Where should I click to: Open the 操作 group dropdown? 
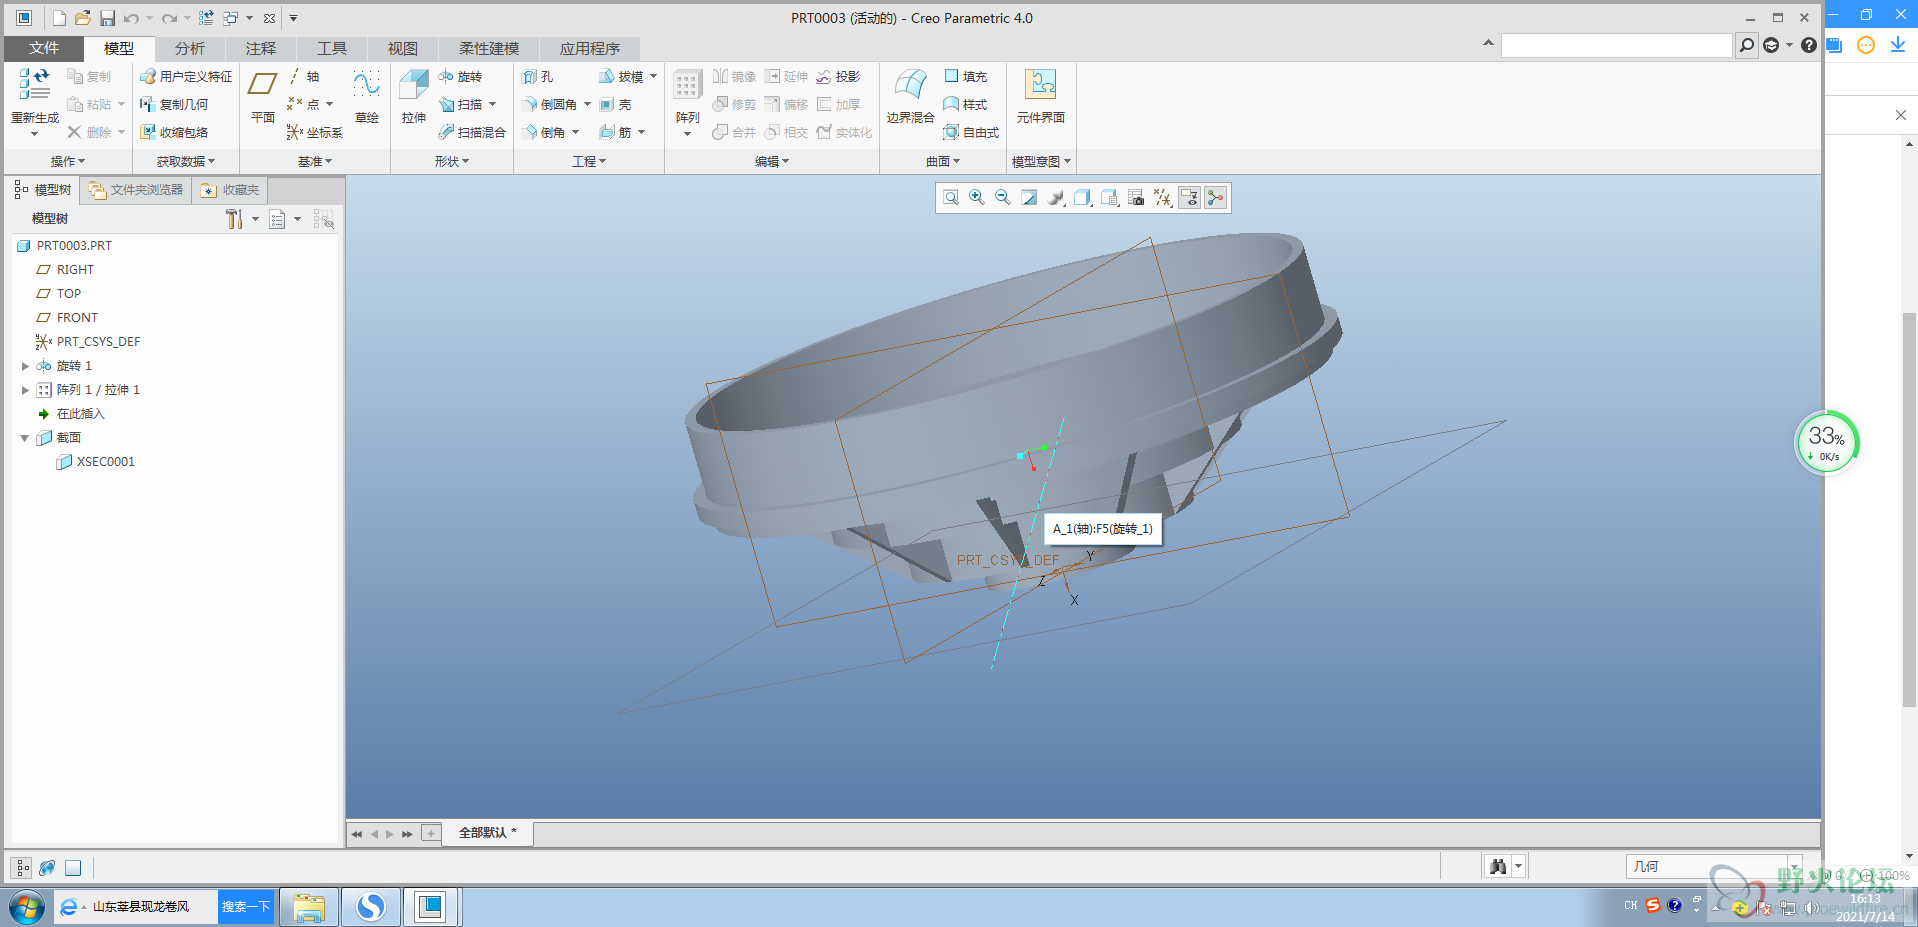click(68, 161)
